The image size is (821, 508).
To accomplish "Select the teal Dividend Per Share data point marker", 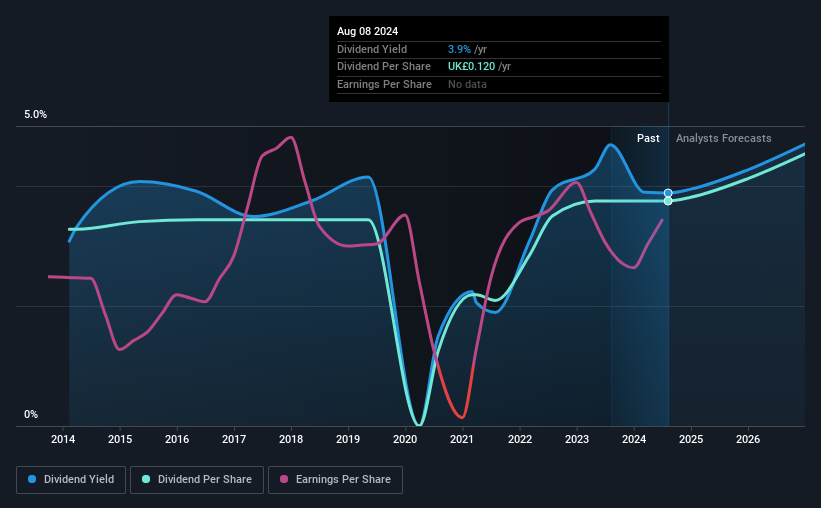I will click(668, 201).
